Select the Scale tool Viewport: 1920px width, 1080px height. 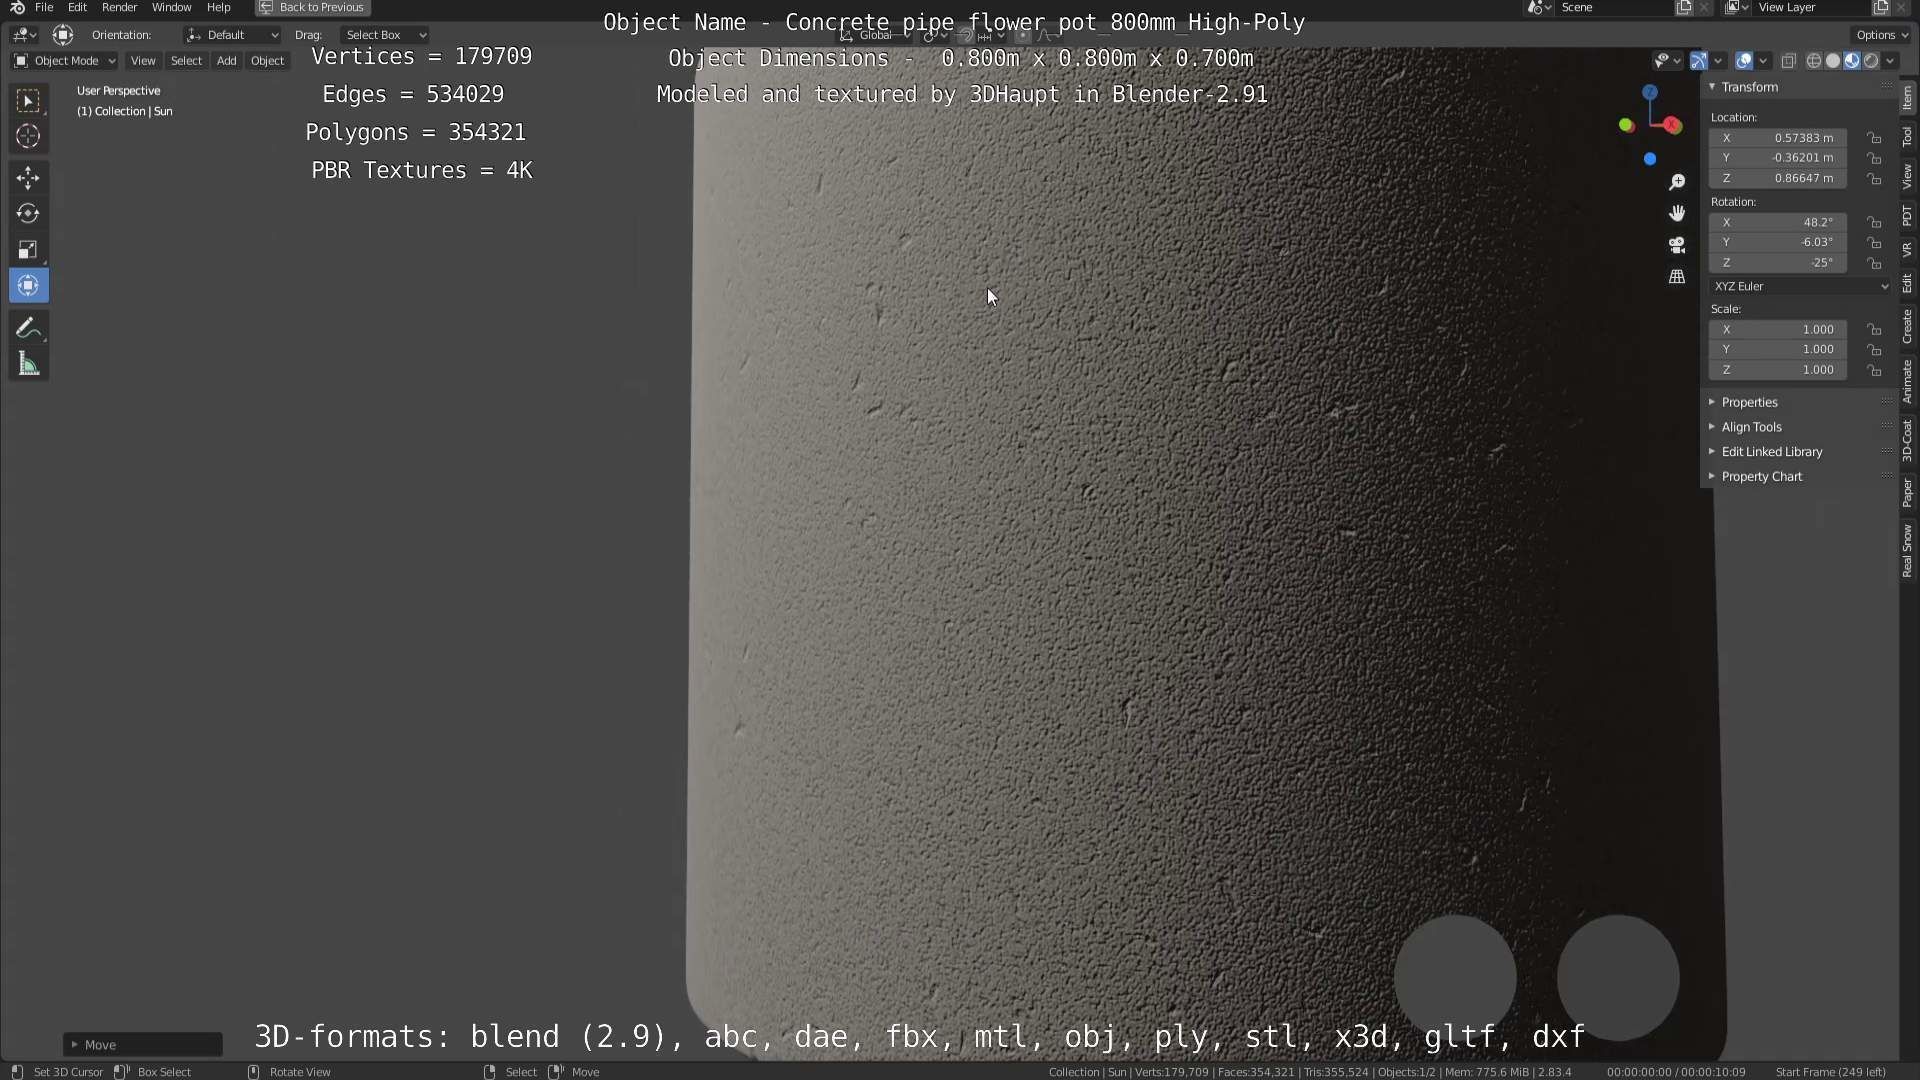[x=28, y=250]
